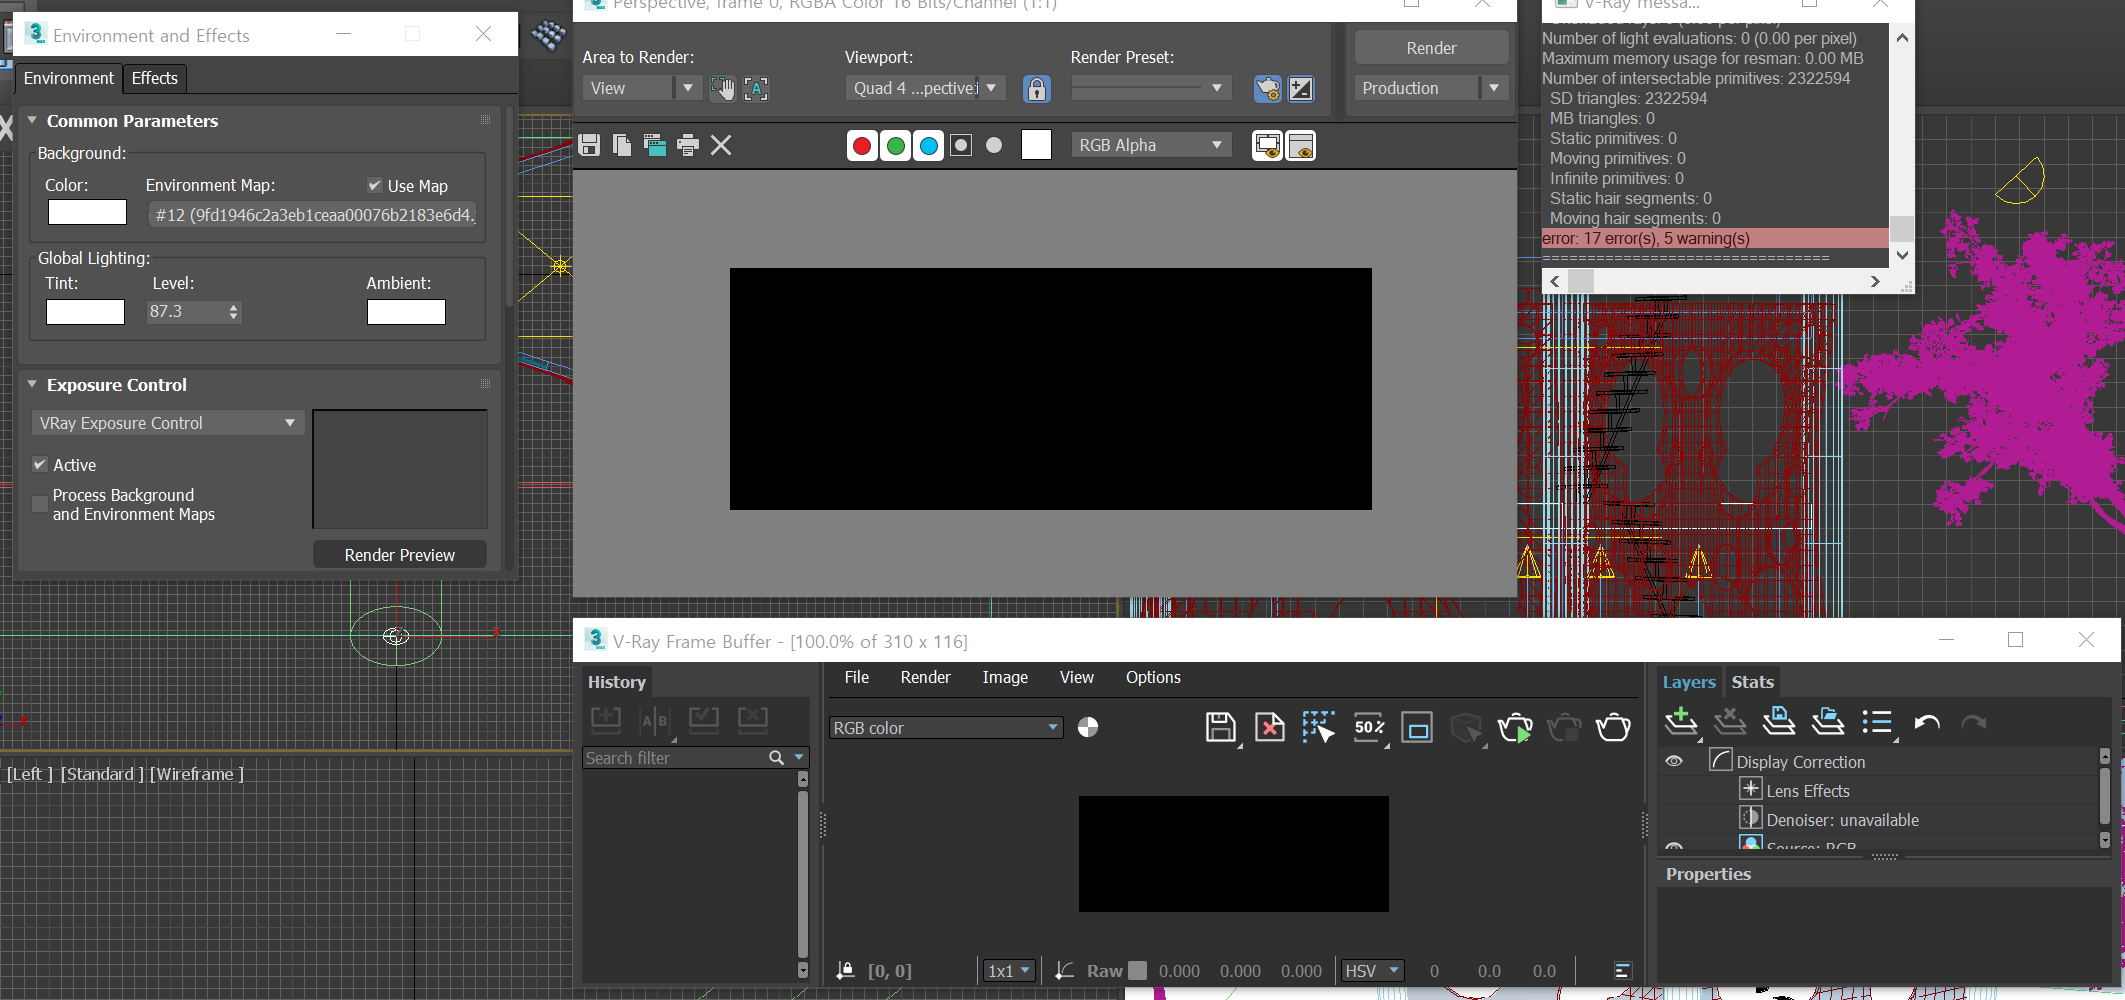The height and width of the screenshot is (1000, 2125).
Task: Enable Process Background and Environment Maps checkbox
Action: click(x=40, y=504)
